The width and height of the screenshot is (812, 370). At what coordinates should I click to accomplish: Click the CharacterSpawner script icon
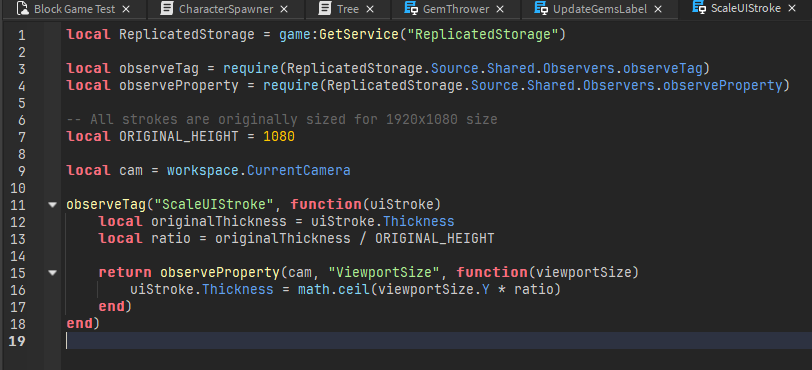pyautogui.click(x=166, y=9)
